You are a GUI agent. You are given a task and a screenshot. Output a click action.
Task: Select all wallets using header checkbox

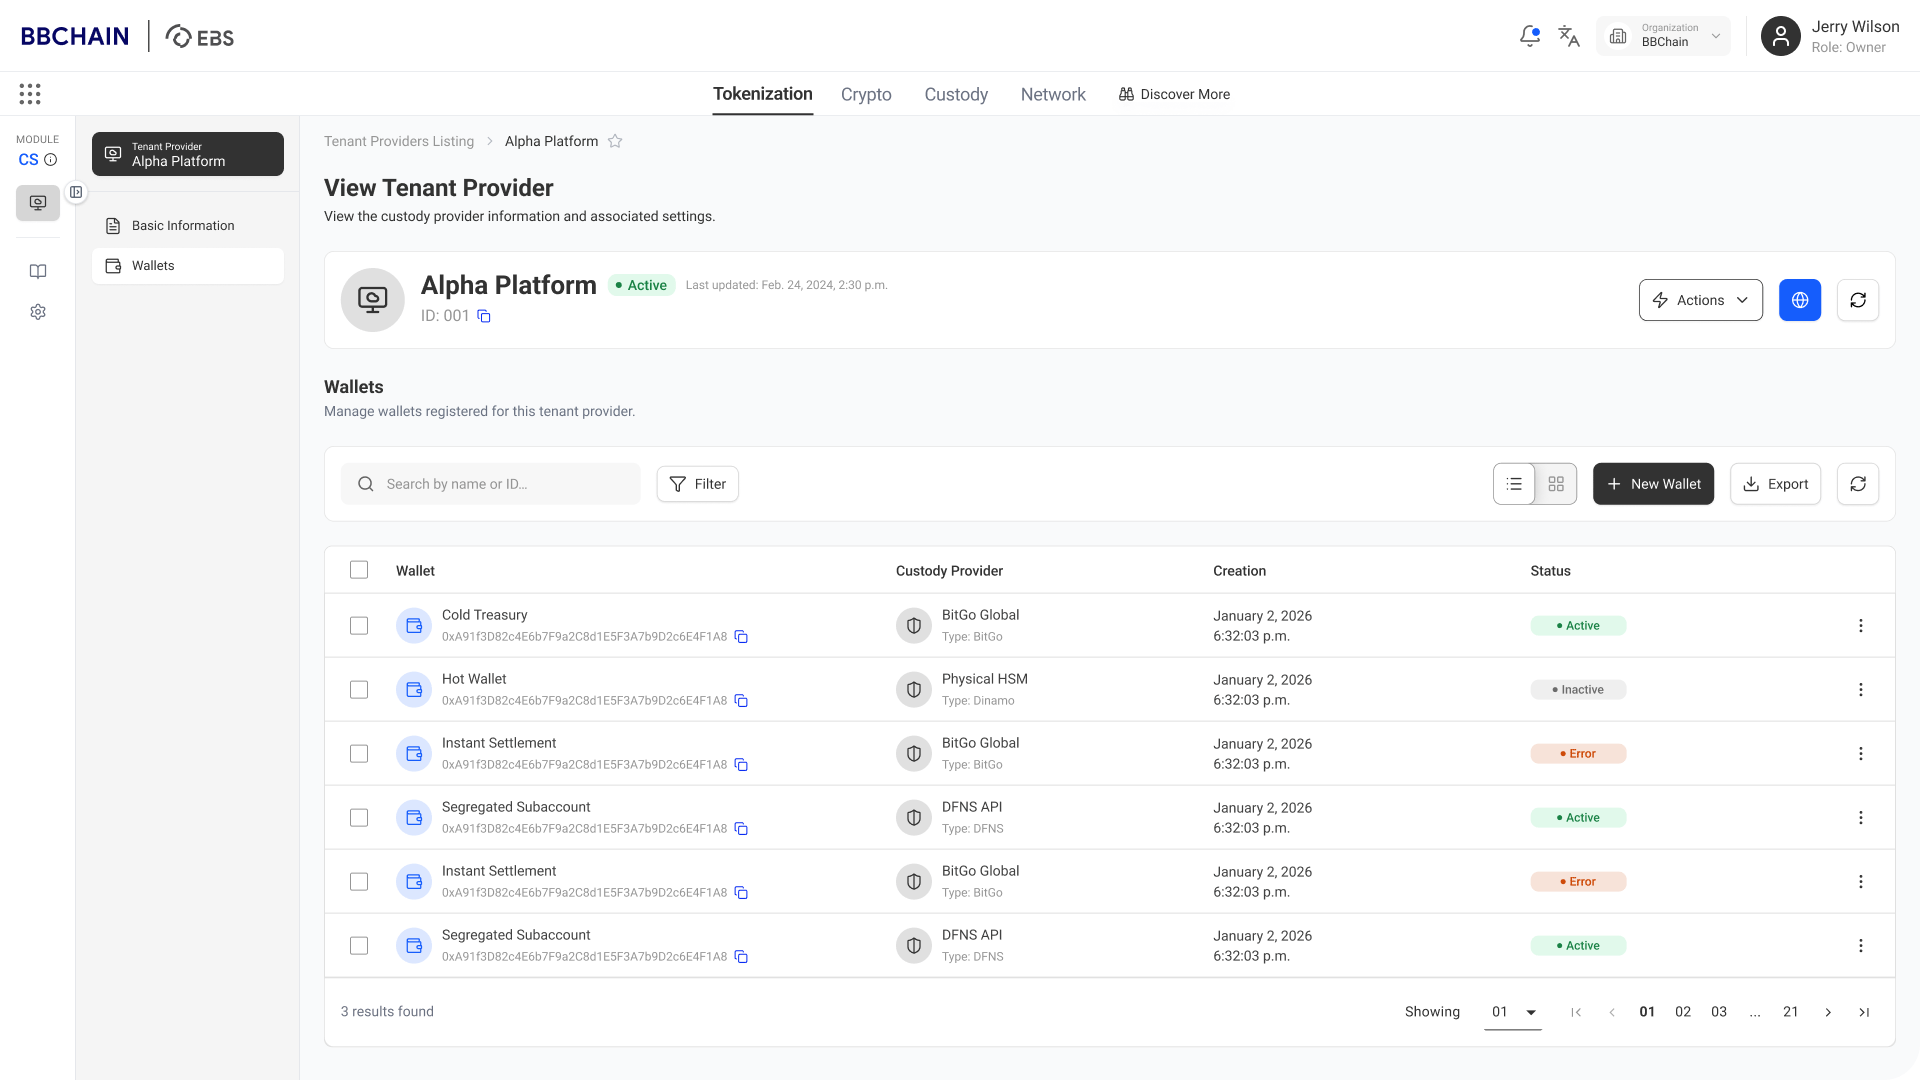(359, 570)
